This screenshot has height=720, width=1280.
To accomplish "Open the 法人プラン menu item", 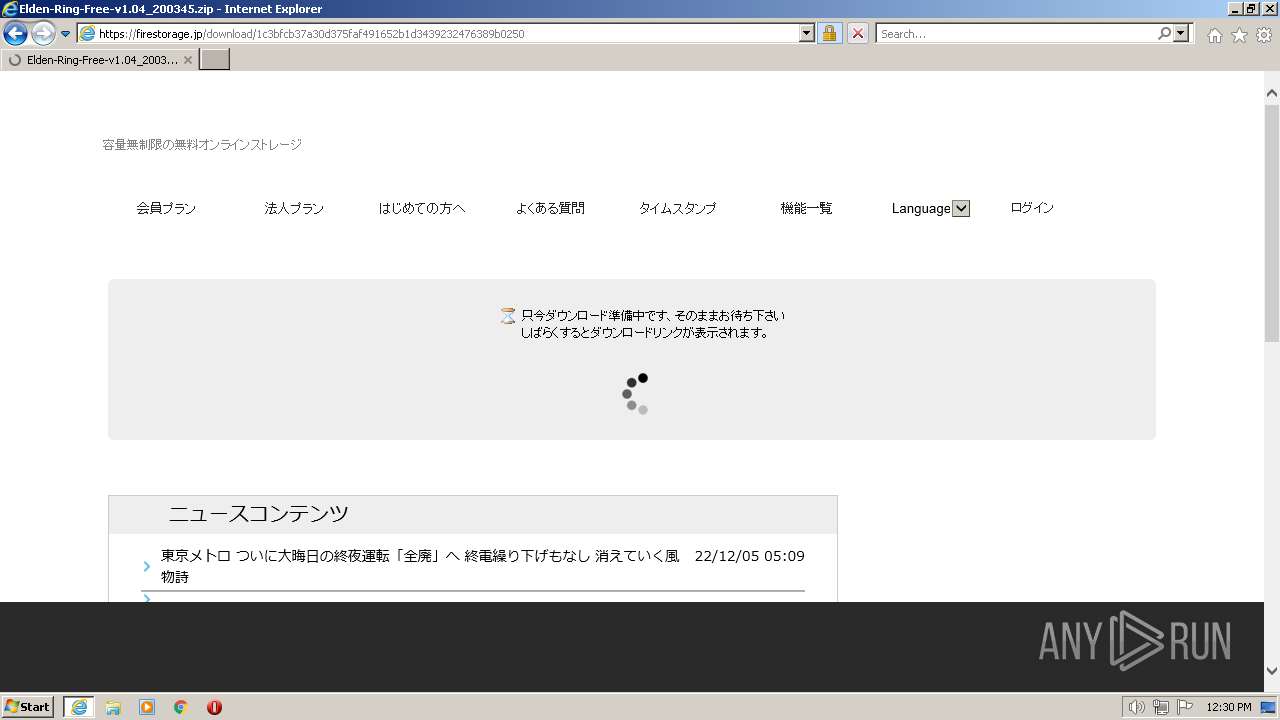I will click(x=294, y=208).
